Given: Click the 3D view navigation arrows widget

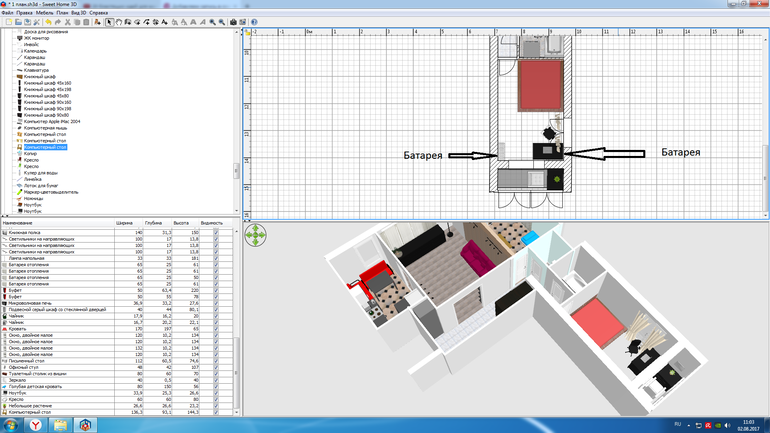Looking at the screenshot, I should 256,234.
